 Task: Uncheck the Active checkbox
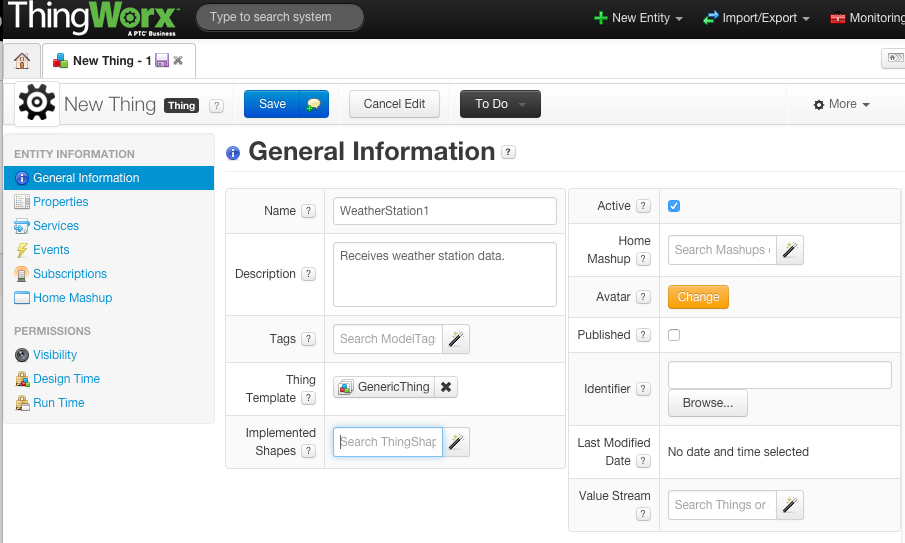[x=674, y=206]
